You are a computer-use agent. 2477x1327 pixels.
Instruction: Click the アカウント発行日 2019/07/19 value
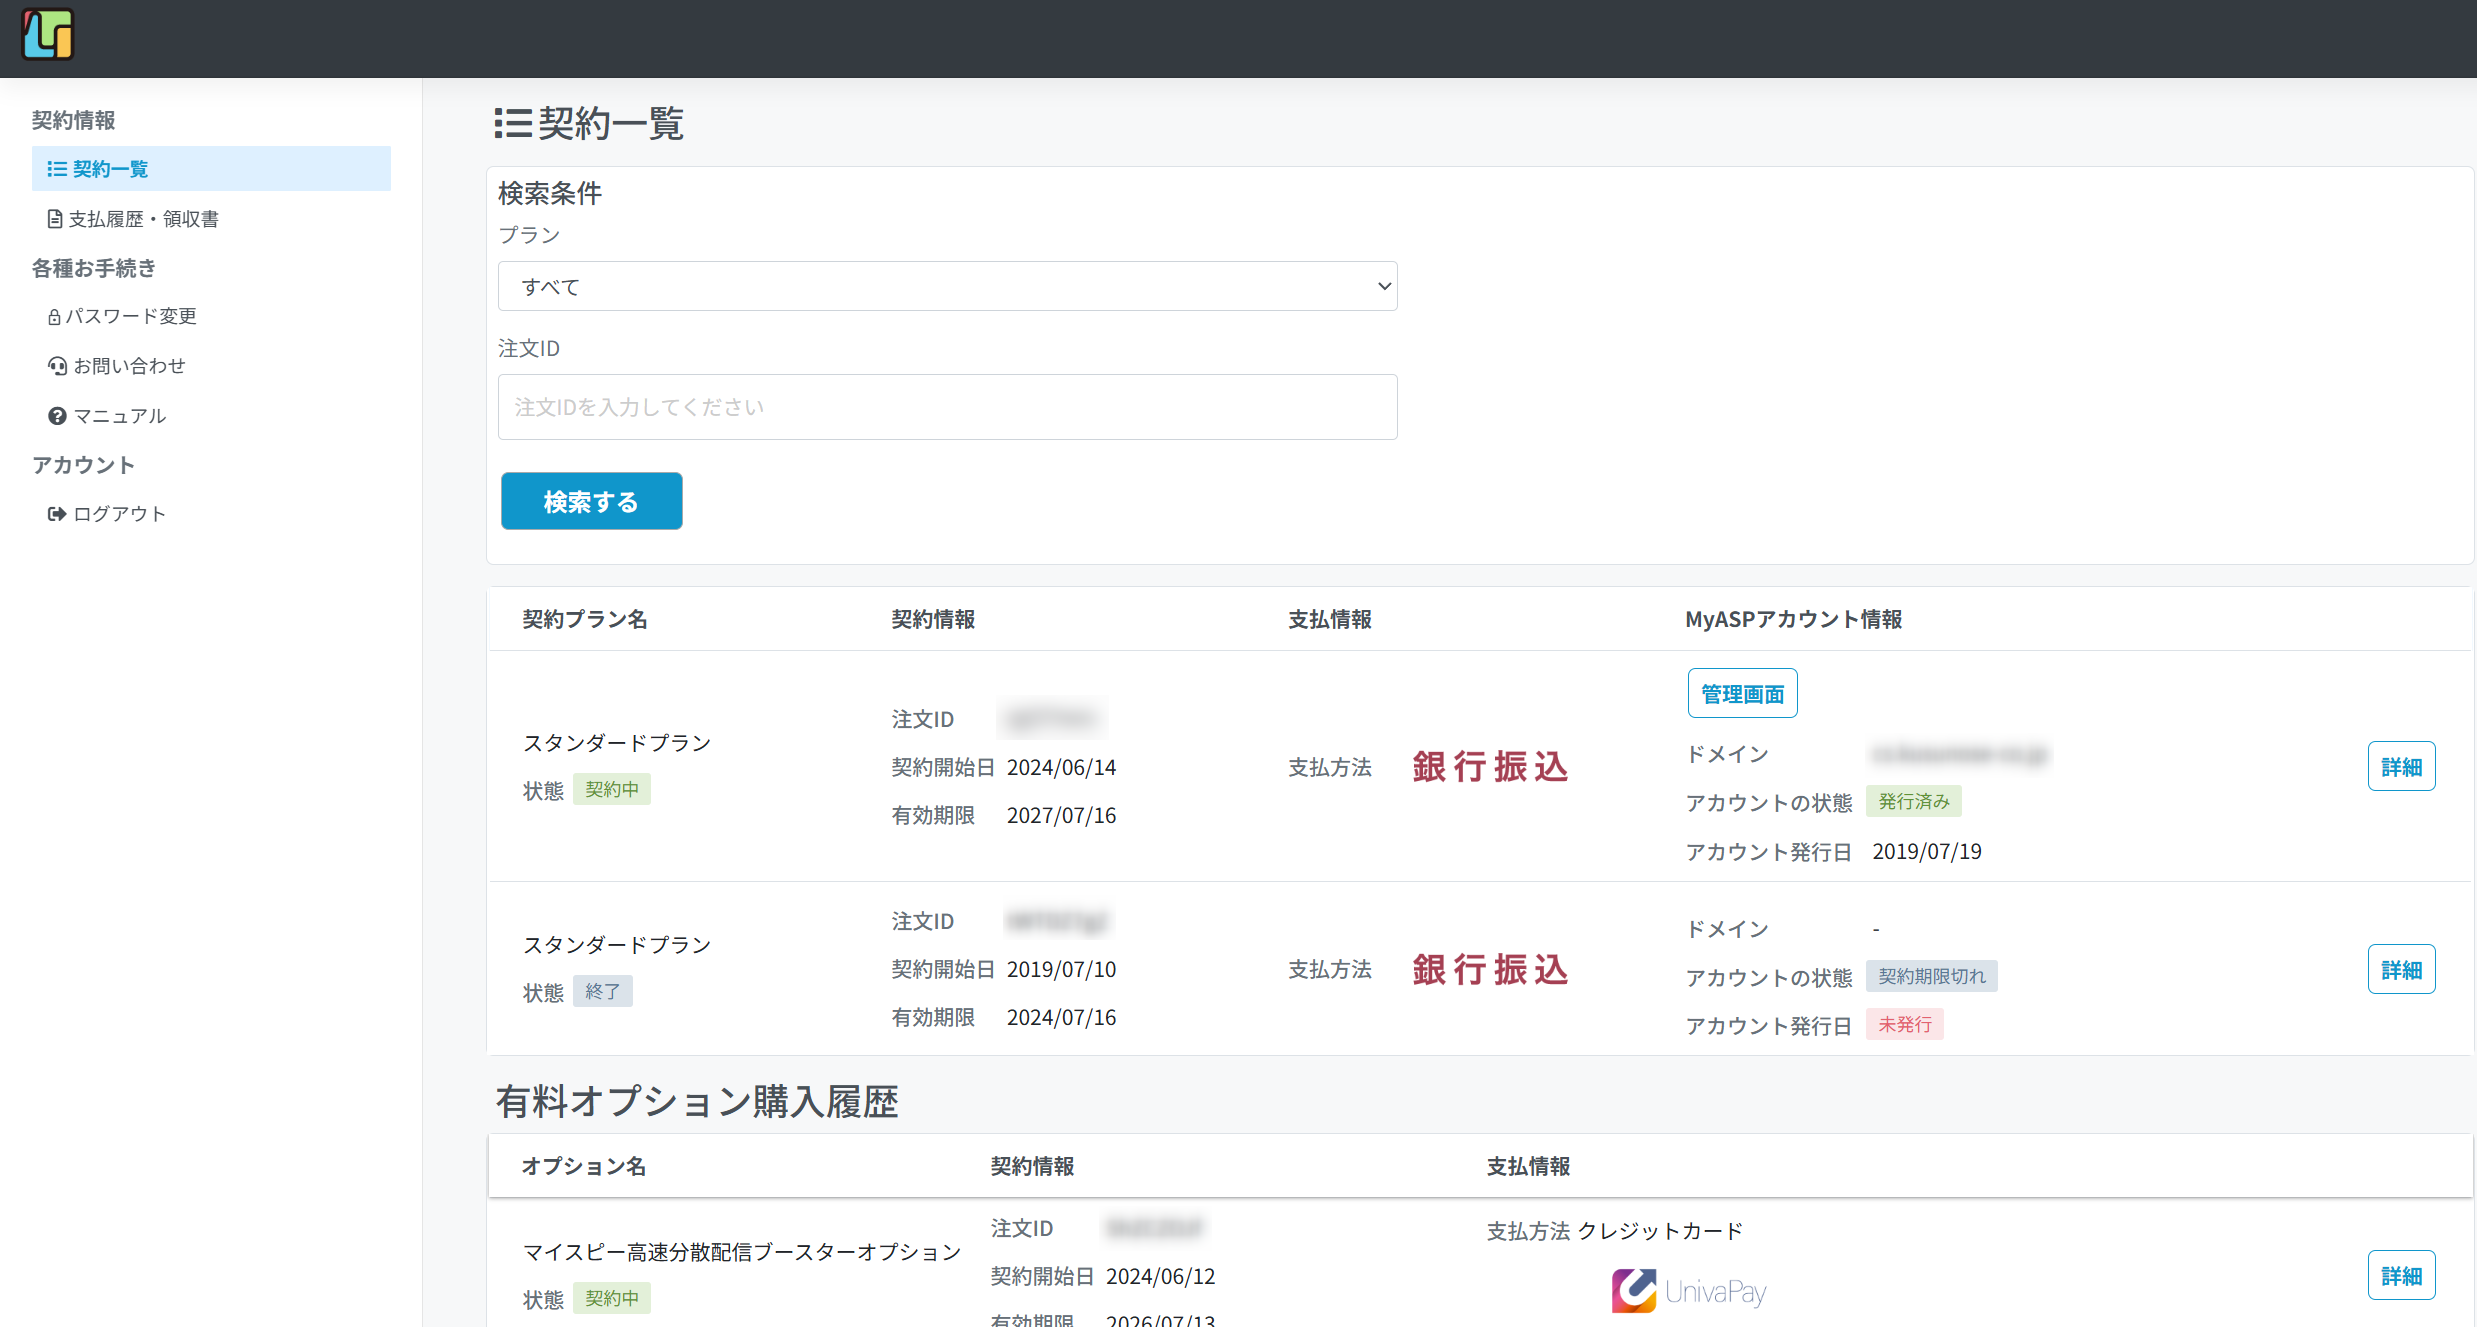click(x=1927, y=851)
